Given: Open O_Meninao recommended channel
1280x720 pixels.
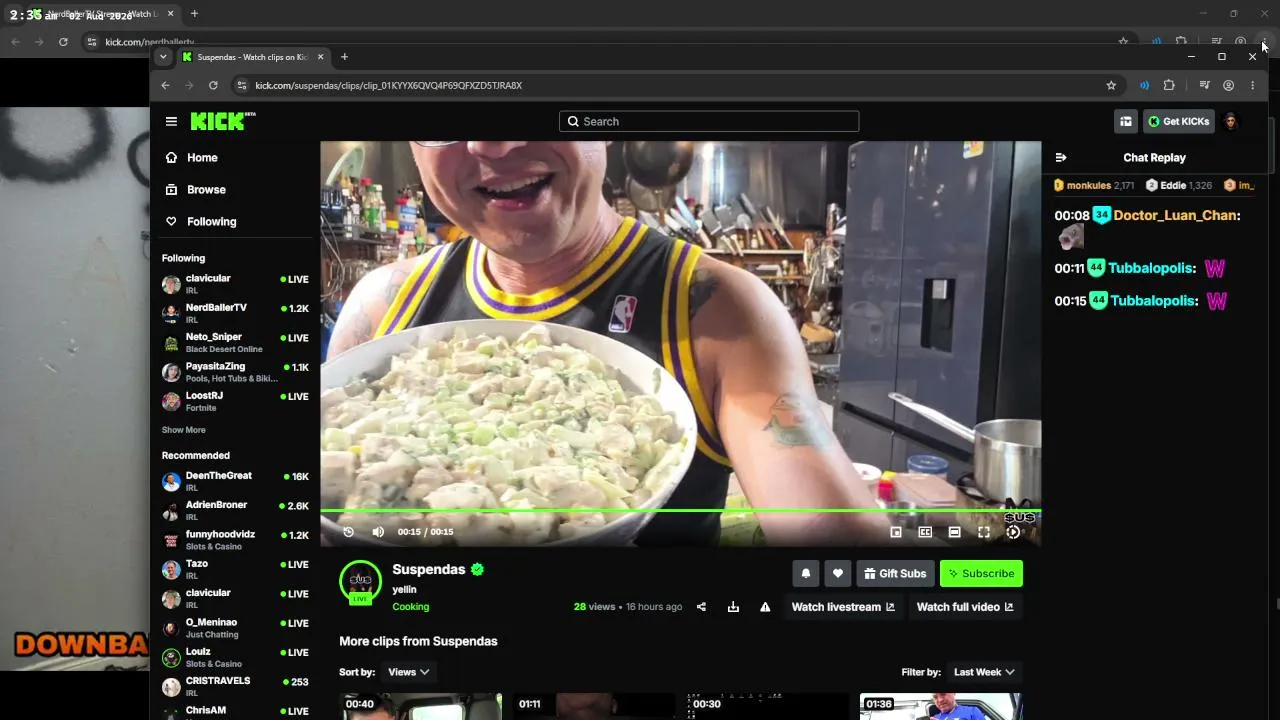Looking at the screenshot, I should 235,628.
